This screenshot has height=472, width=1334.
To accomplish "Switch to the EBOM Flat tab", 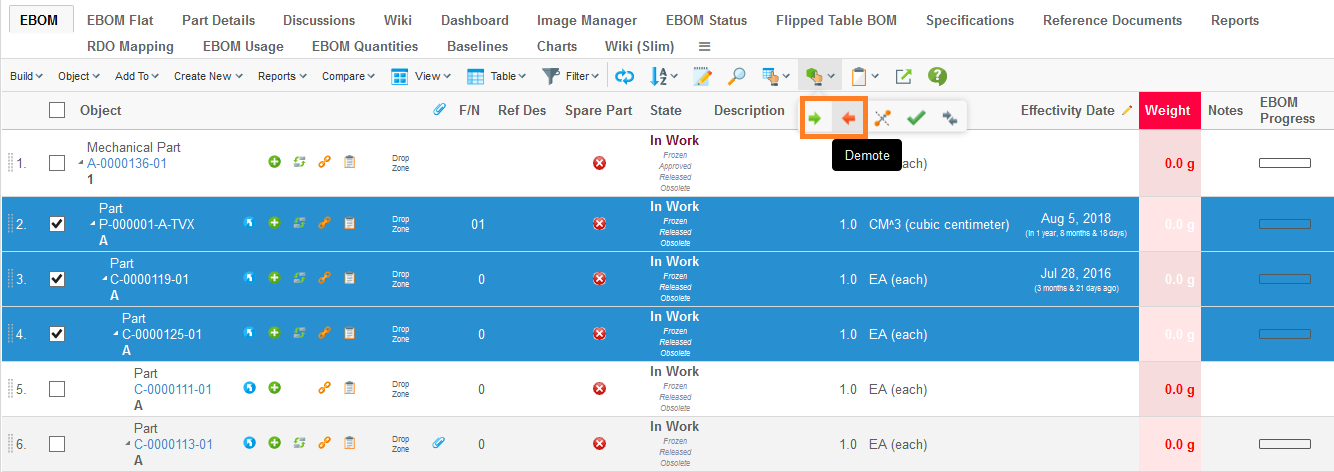I will 120,20.
